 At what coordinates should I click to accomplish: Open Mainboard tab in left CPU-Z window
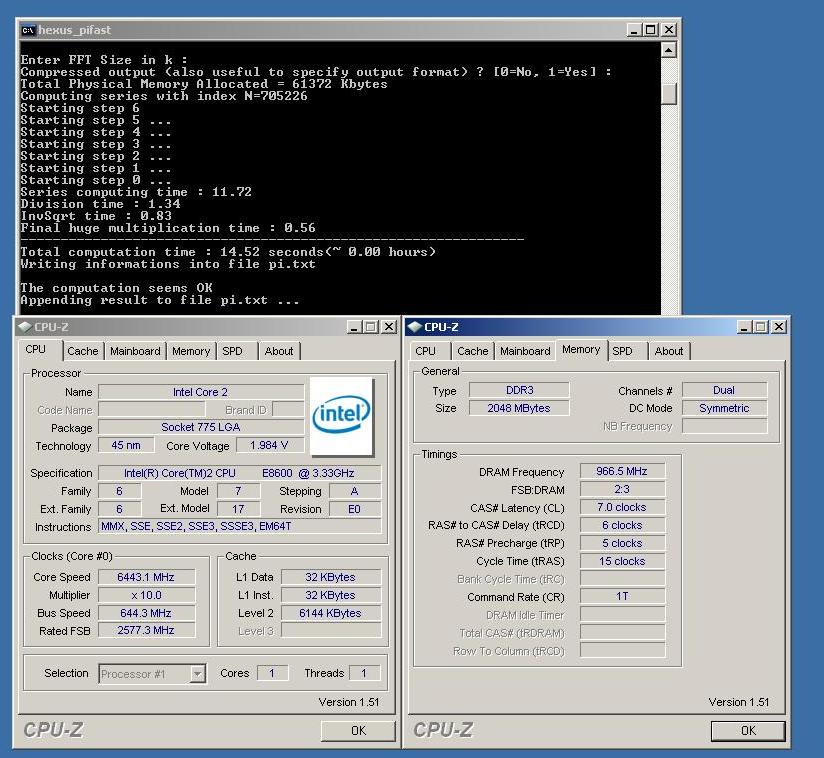click(x=135, y=351)
